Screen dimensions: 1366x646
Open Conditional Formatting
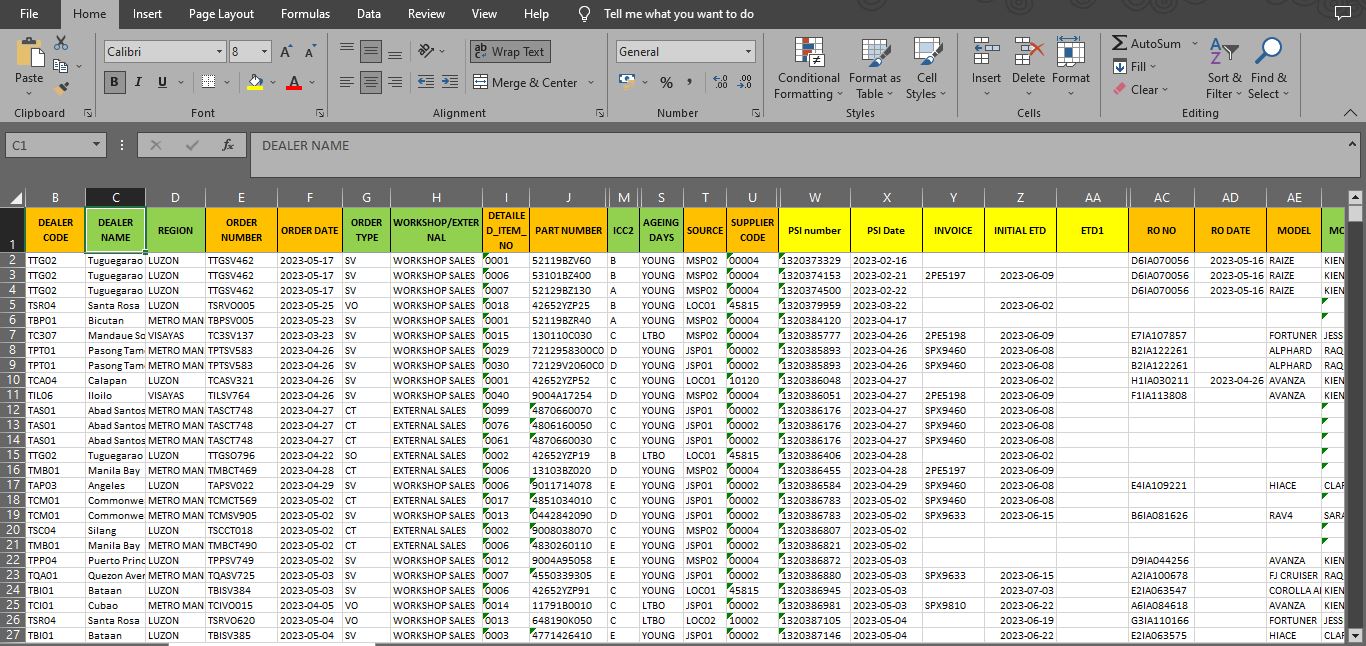pos(808,68)
